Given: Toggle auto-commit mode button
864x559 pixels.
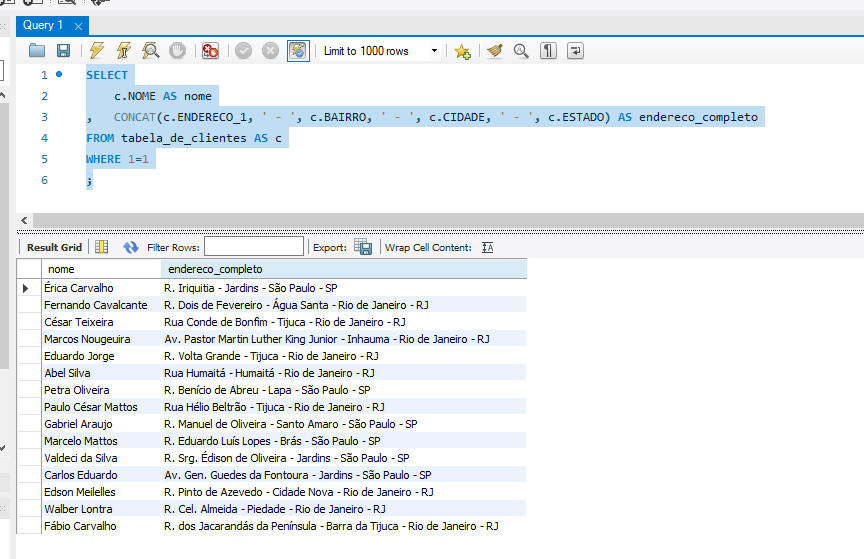Looking at the screenshot, I should click(x=298, y=51).
